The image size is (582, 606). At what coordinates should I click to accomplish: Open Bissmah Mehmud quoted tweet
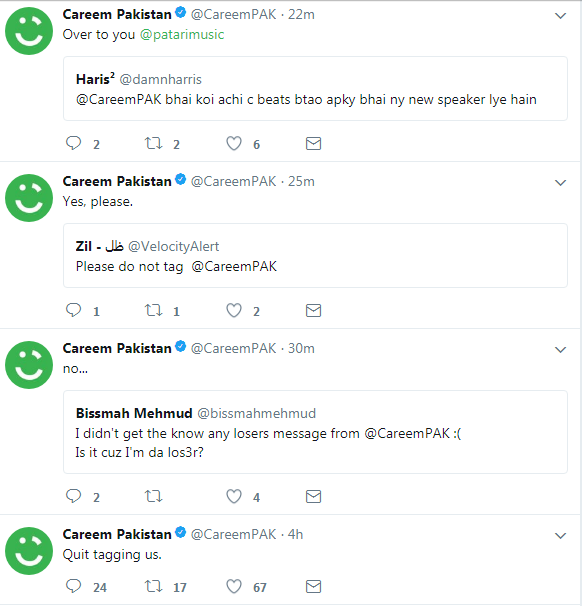coord(315,432)
